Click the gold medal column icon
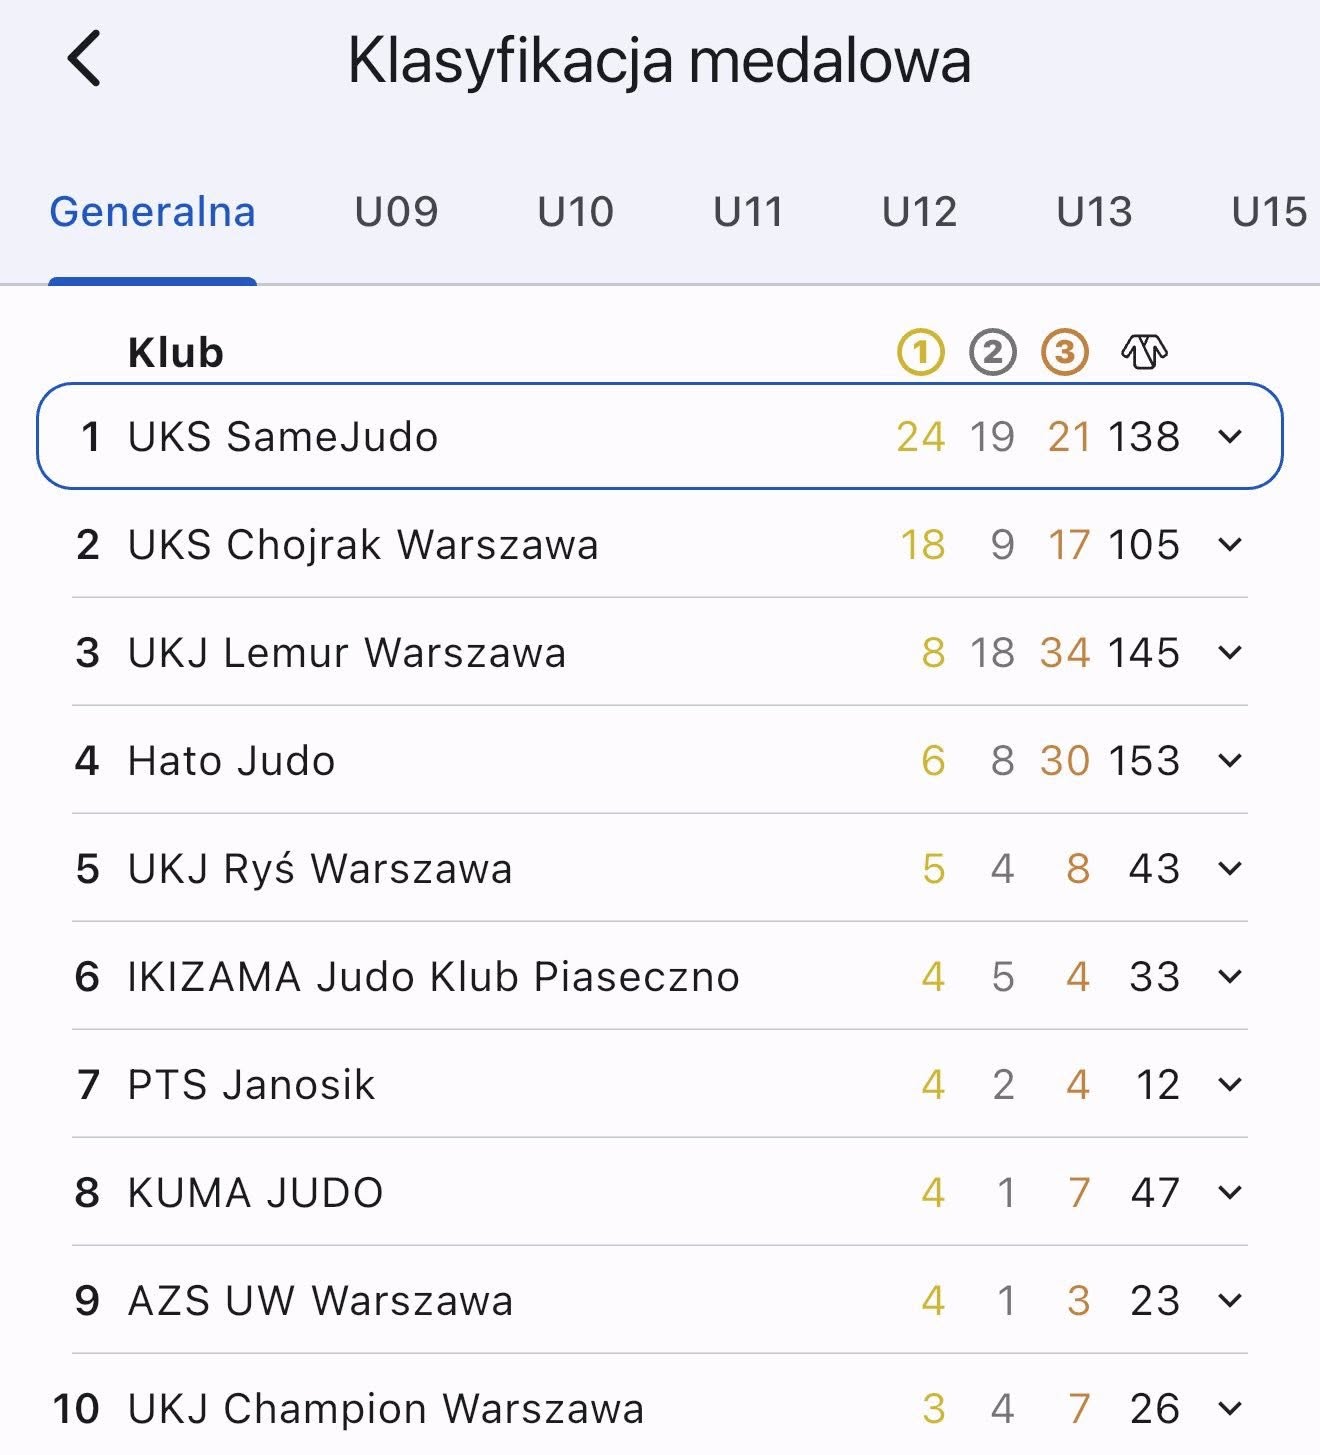 click(x=921, y=352)
